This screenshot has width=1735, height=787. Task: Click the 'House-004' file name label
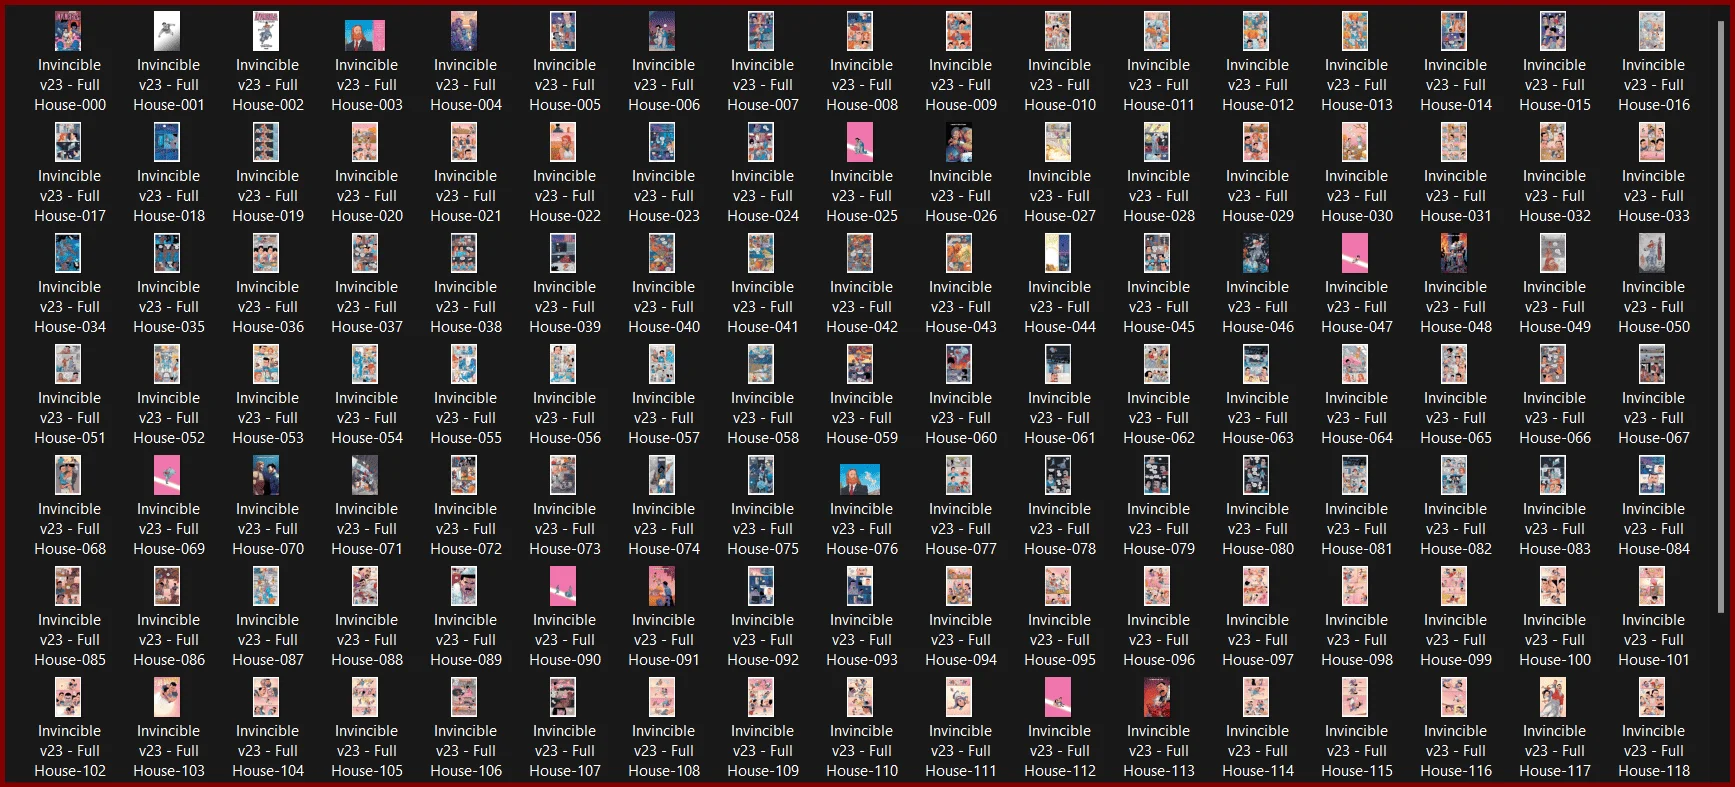click(x=466, y=105)
